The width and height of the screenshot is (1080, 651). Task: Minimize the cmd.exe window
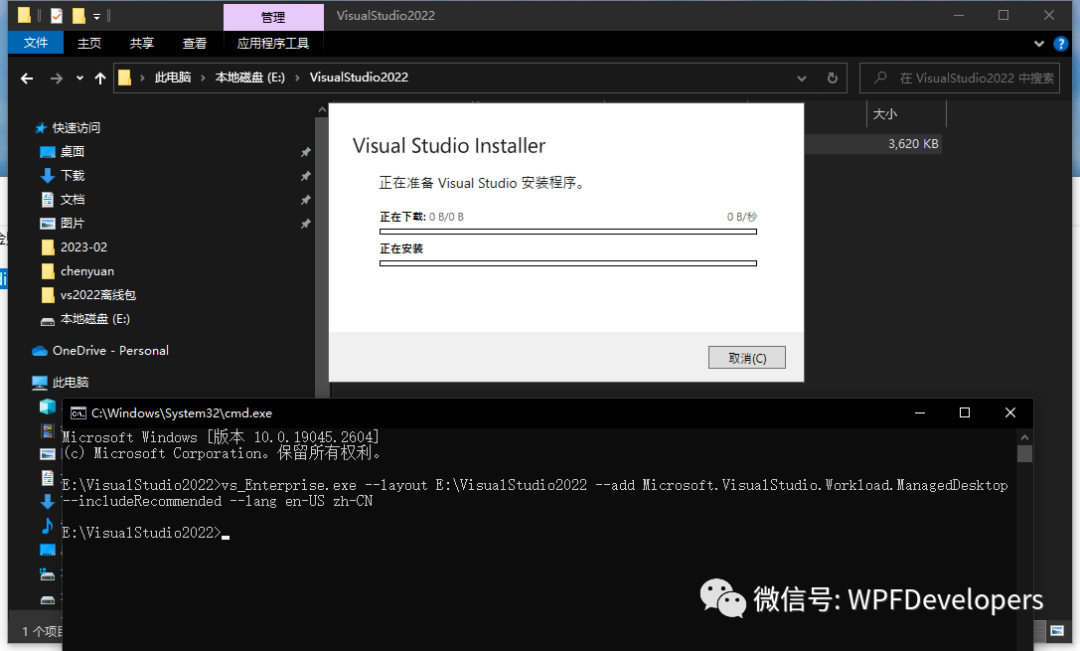[920, 413]
